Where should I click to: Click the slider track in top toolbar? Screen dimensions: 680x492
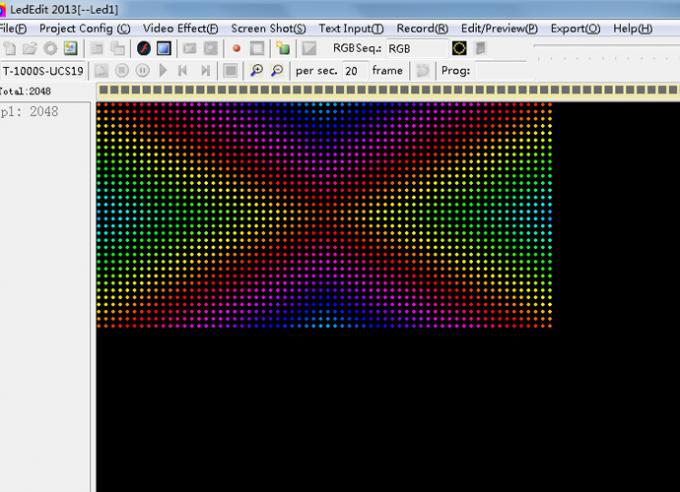pyautogui.click(x=605, y=47)
